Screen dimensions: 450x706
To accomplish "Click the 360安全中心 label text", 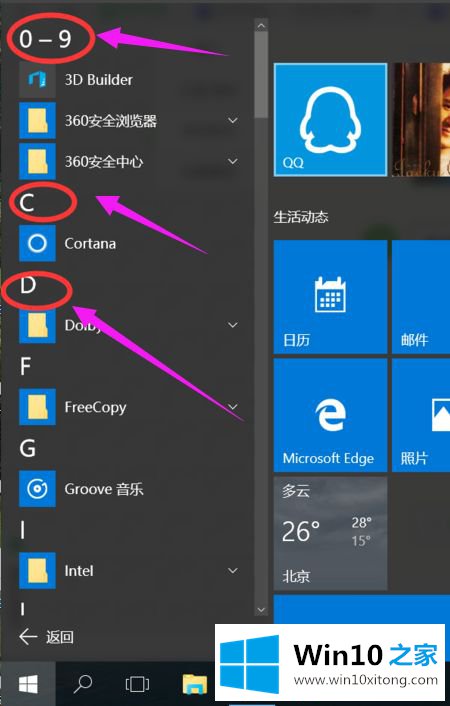I will coord(104,162).
